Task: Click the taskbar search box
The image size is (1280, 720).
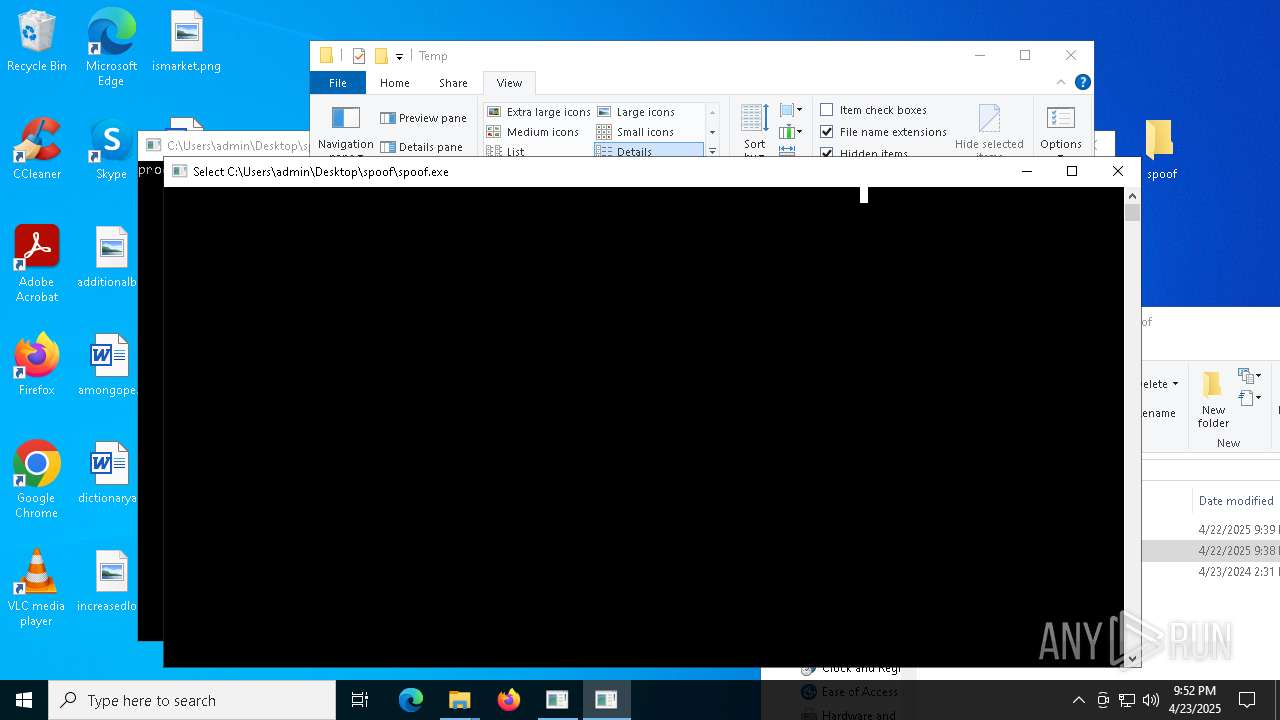Action: click(192, 700)
